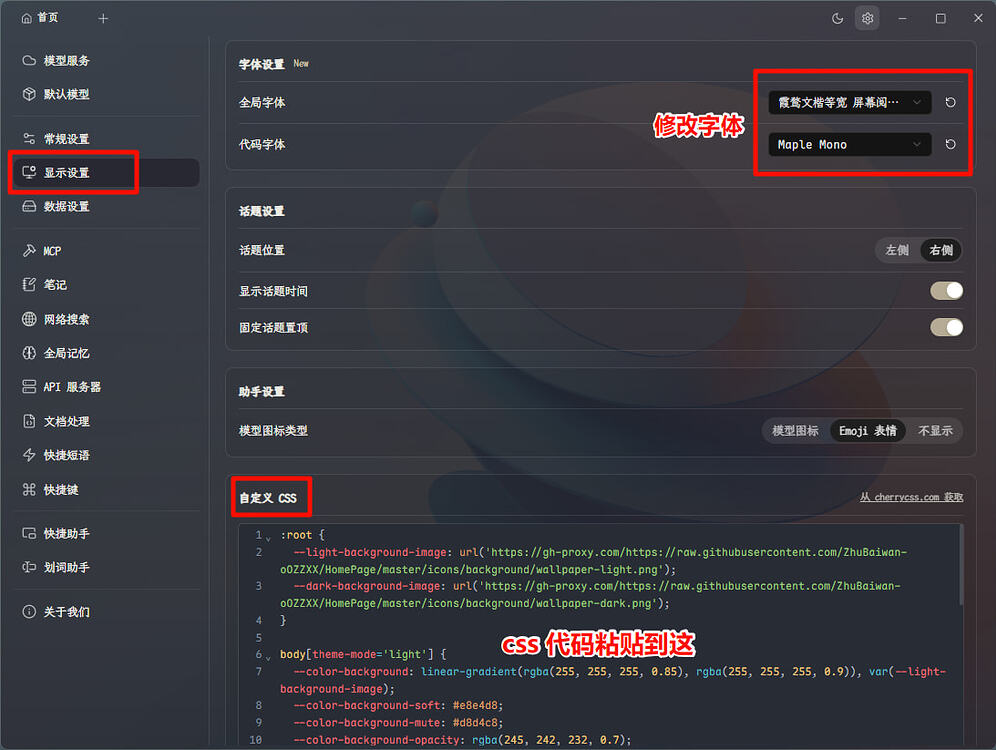996x750 pixels.
Task: Click the hammer icon beside MCP
Action: 29,251
